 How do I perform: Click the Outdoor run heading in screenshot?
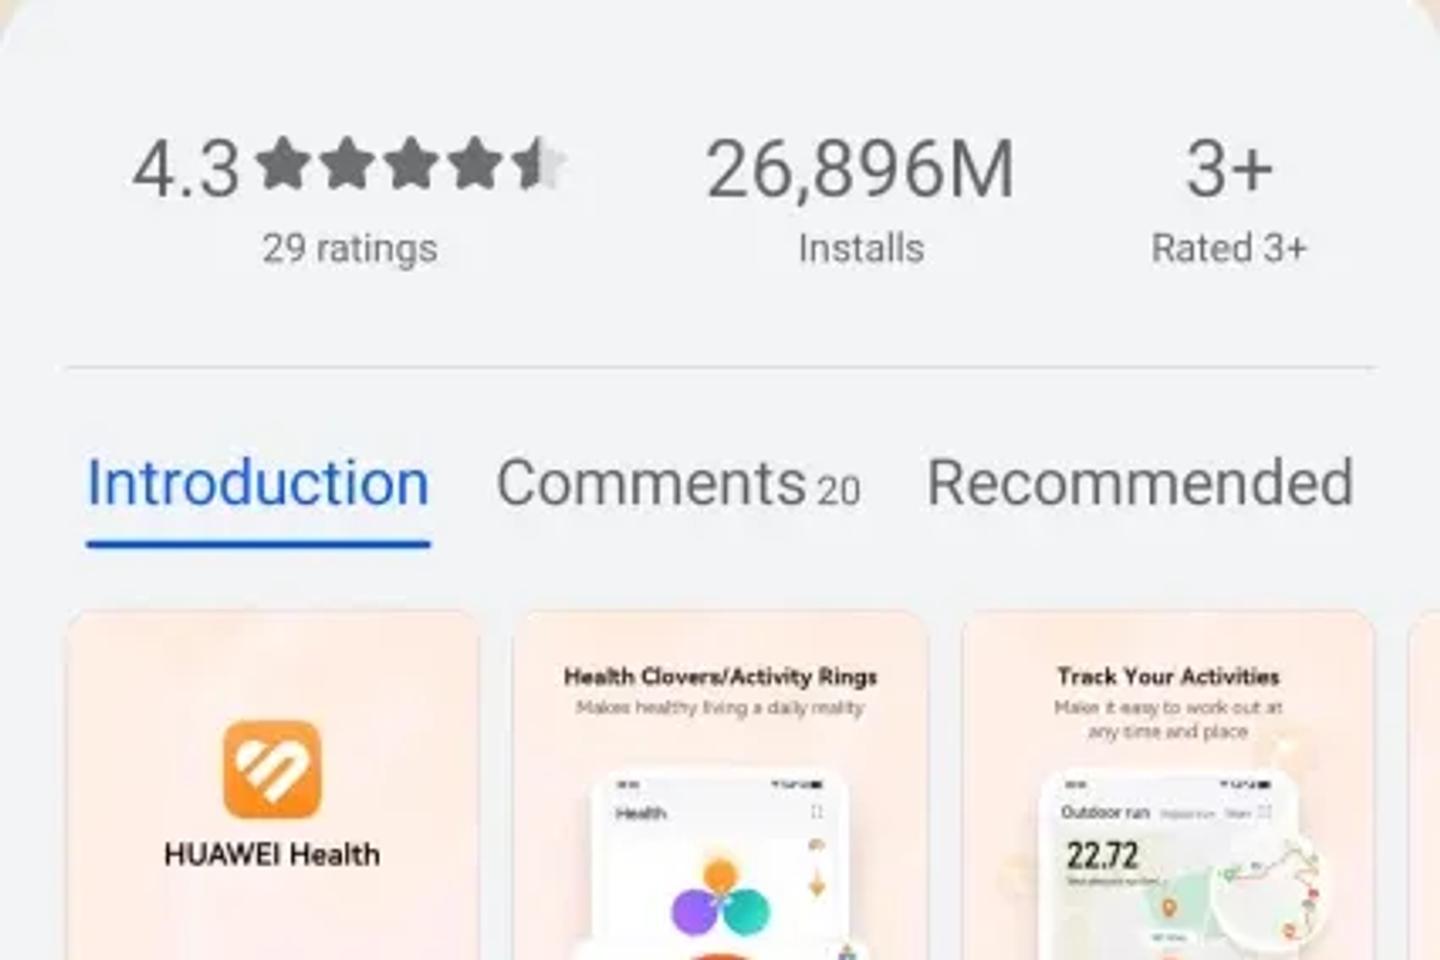[x=1105, y=812]
